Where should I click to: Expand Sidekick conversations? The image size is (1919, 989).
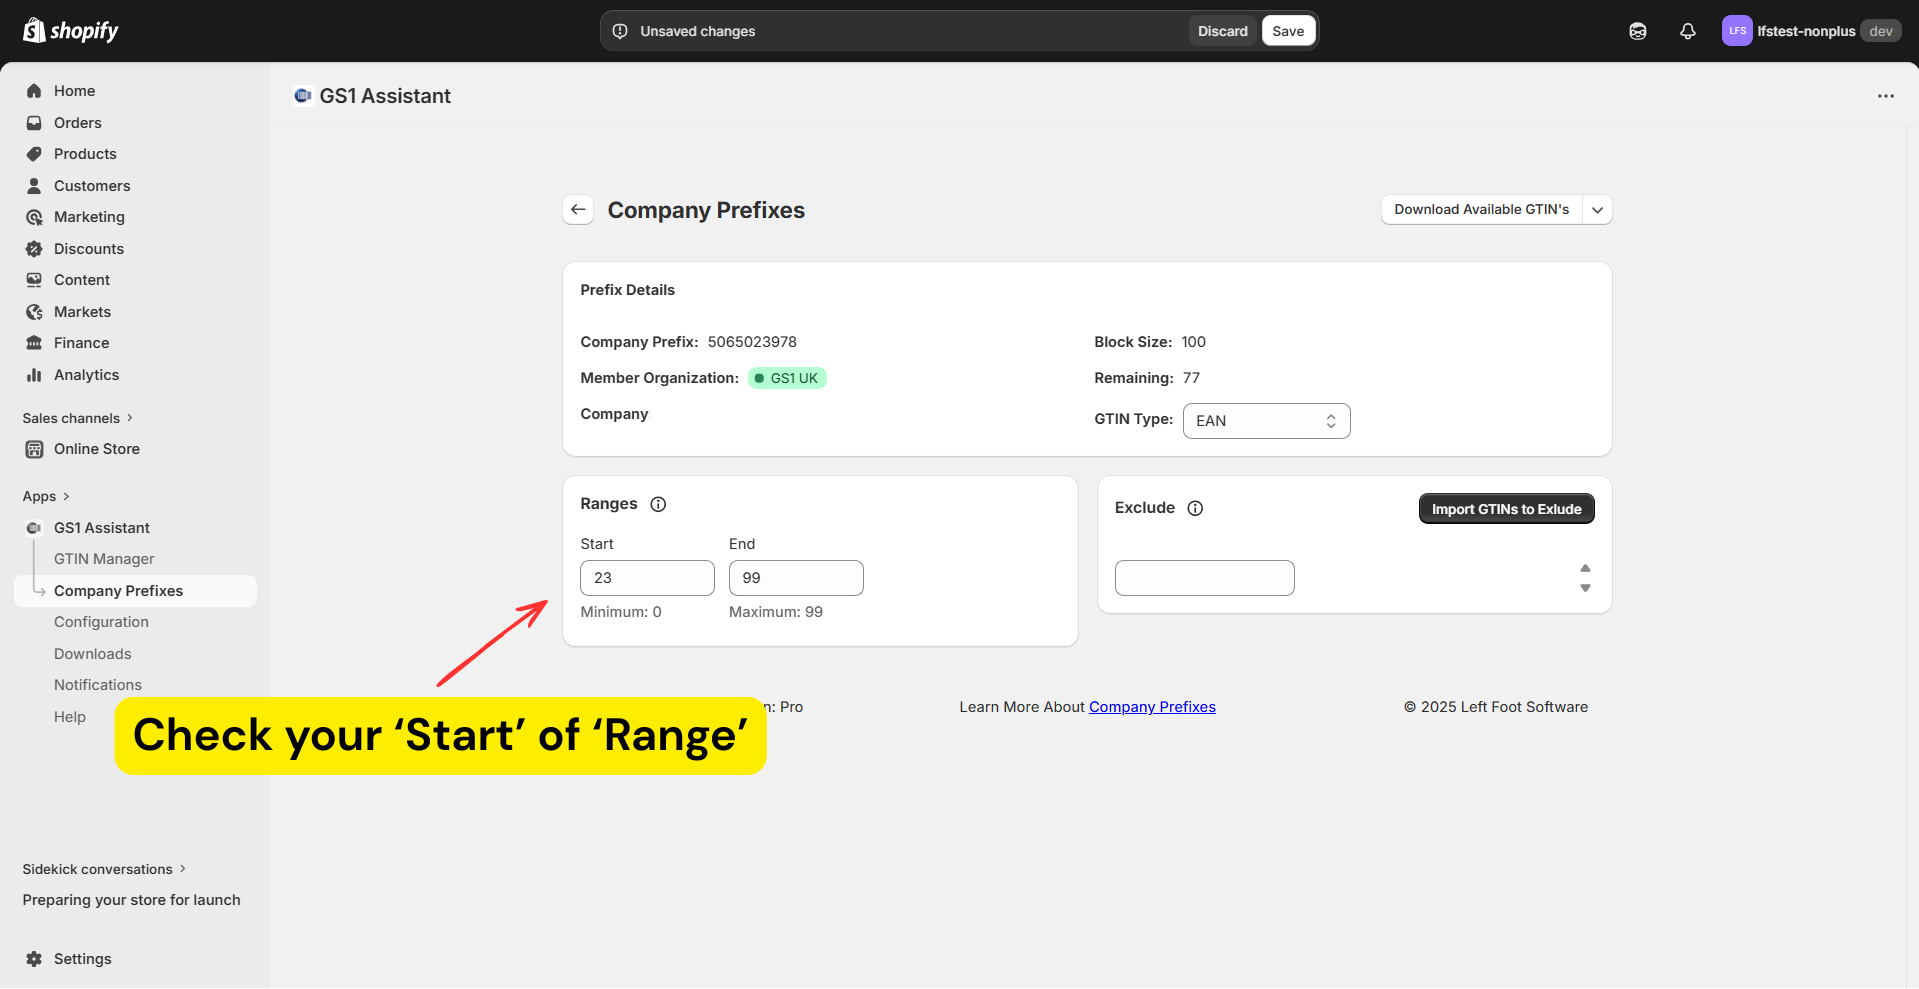(104, 869)
